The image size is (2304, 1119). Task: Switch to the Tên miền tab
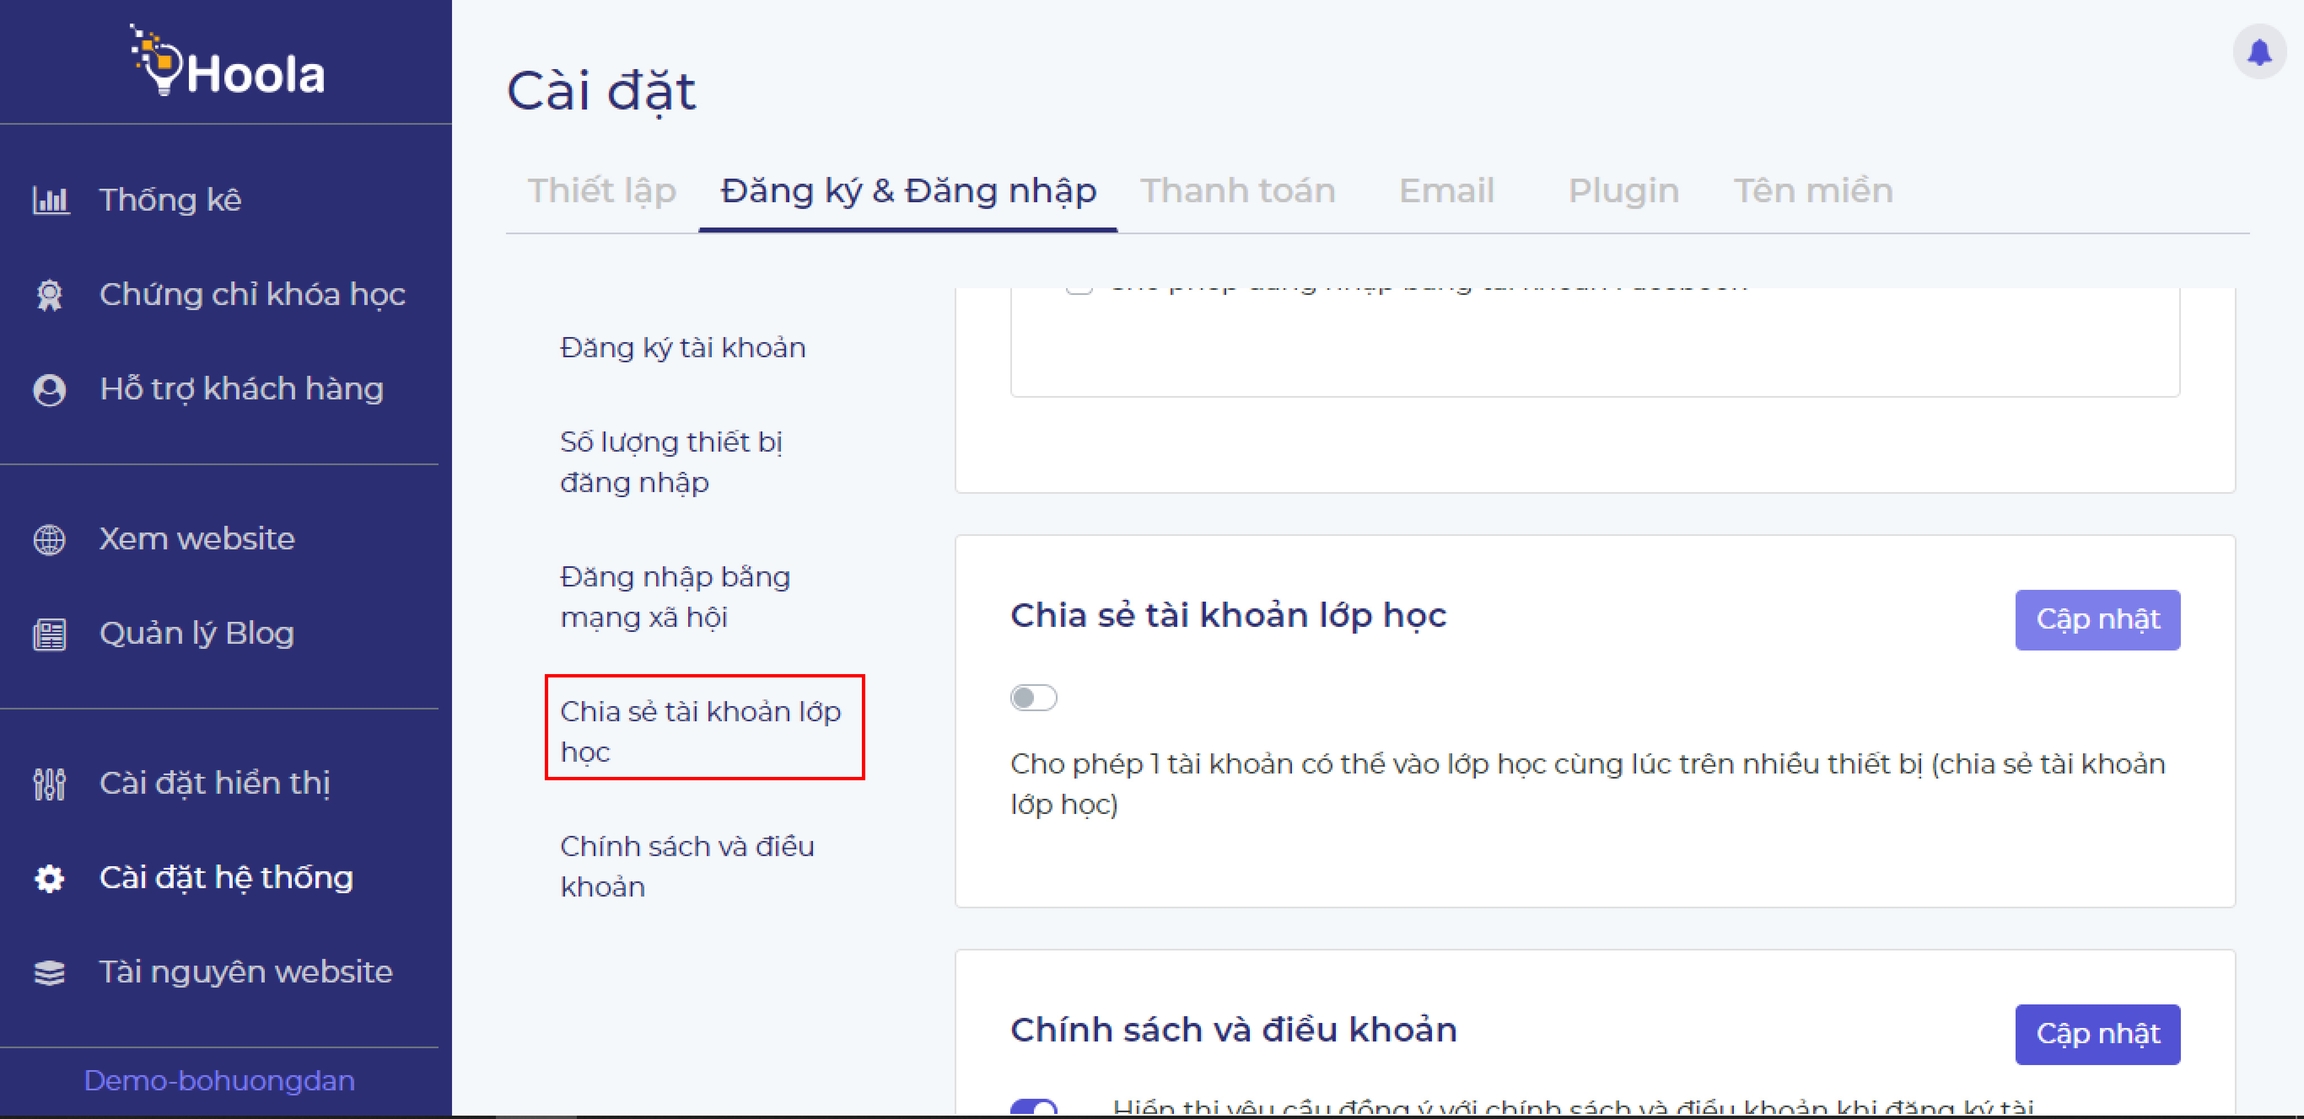coord(1812,191)
